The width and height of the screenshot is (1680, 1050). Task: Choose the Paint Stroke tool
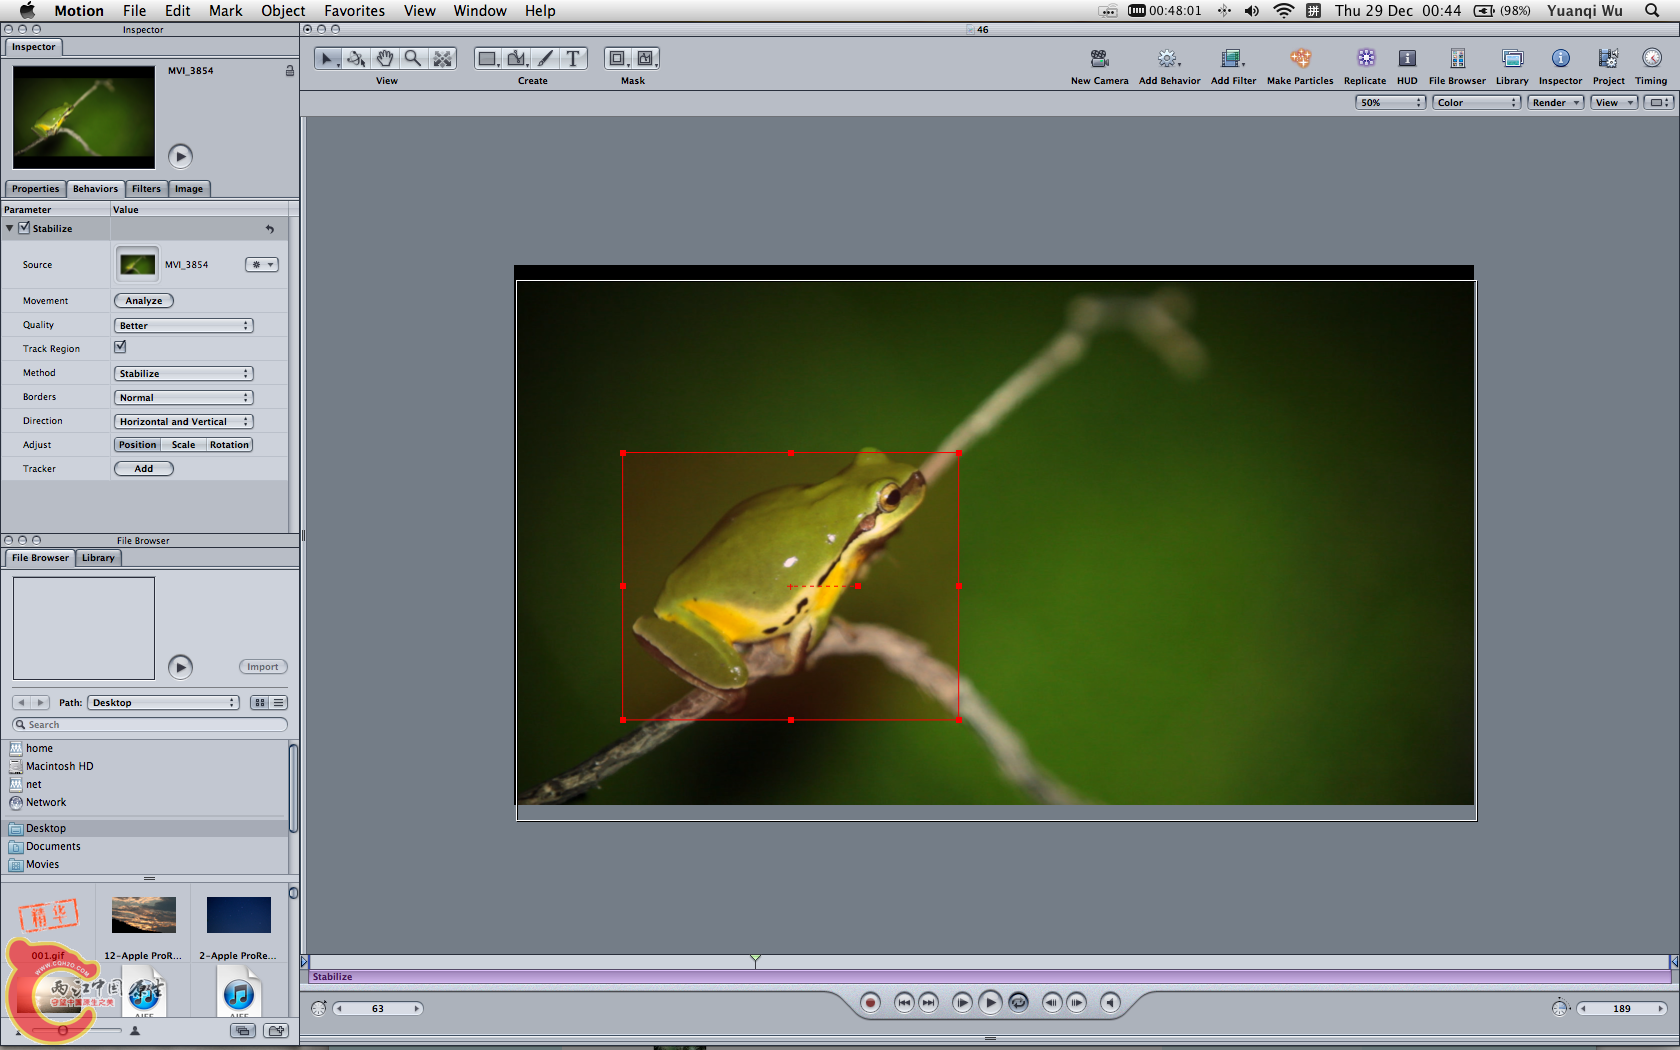coord(546,59)
